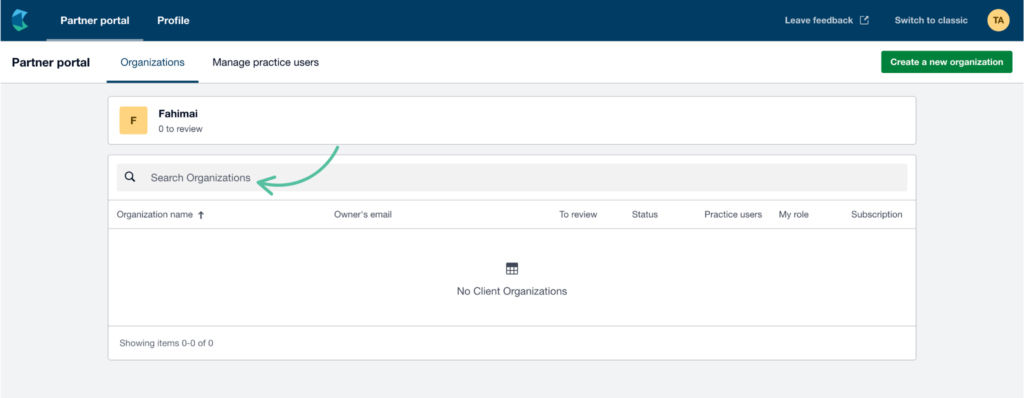Sort by Owner's email column
1024x398 pixels.
coord(362,214)
